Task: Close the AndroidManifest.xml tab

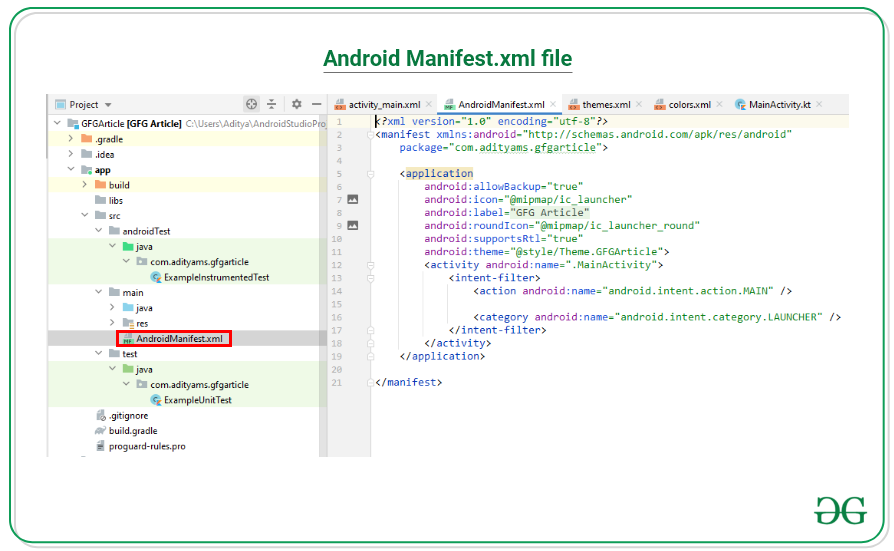Action: coord(553,104)
